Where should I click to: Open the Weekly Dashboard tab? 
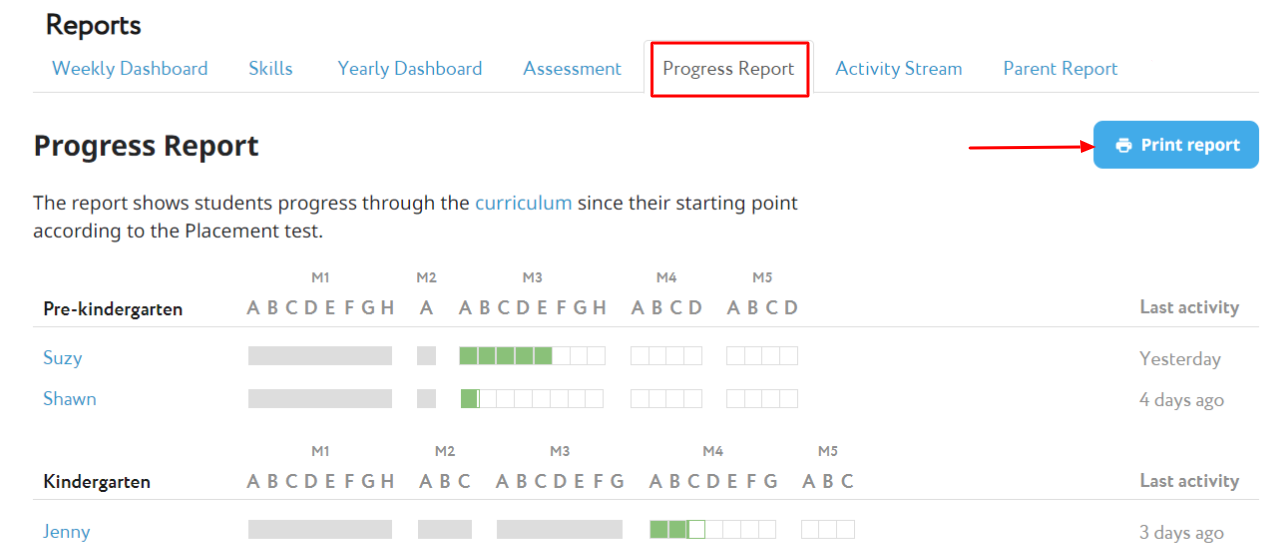click(x=130, y=69)
